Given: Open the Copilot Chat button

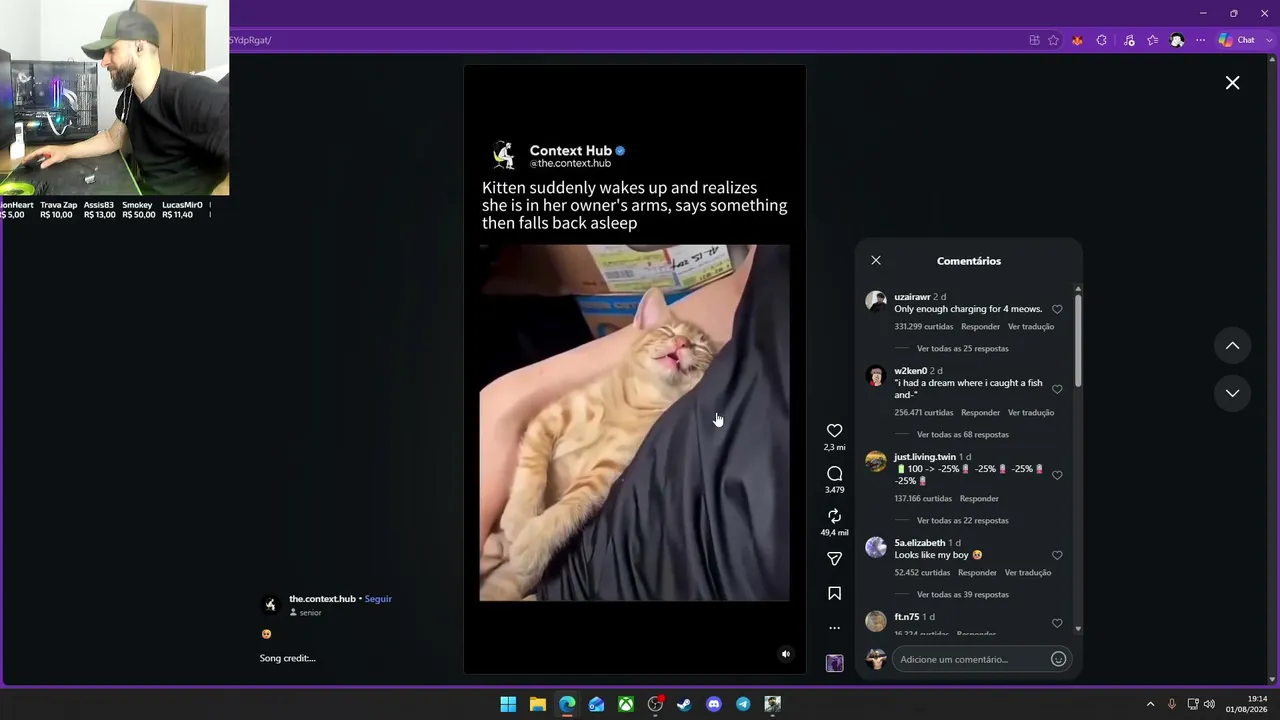Looking at the screenshot, I should point(1237,40).
